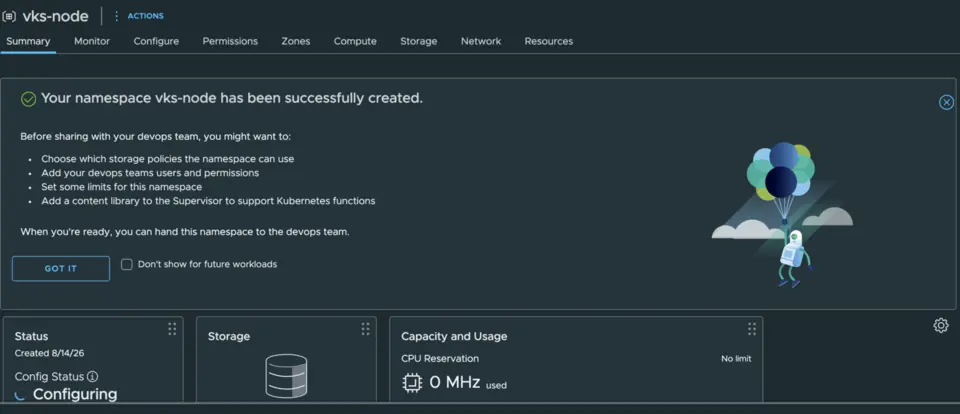Click the vks-node namespace icon
Viewport: 960px width, 414px height.
9,17
